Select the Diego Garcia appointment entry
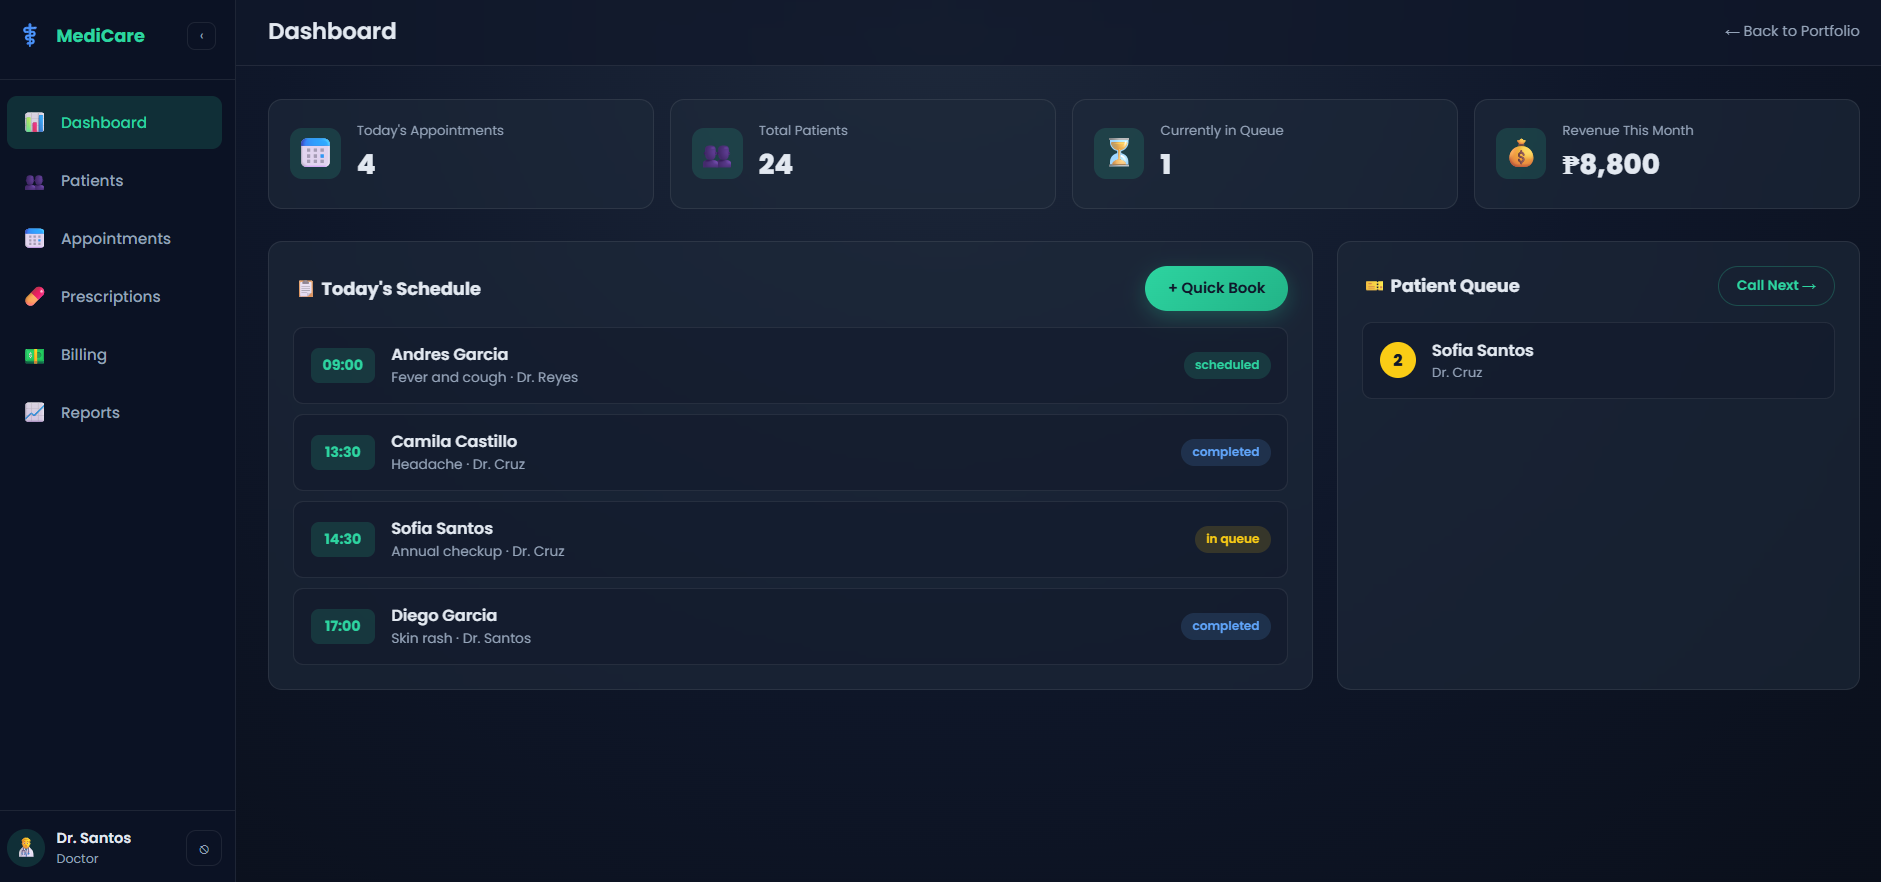The width and height of the screenshot is (1881, 882). (790, 626)
